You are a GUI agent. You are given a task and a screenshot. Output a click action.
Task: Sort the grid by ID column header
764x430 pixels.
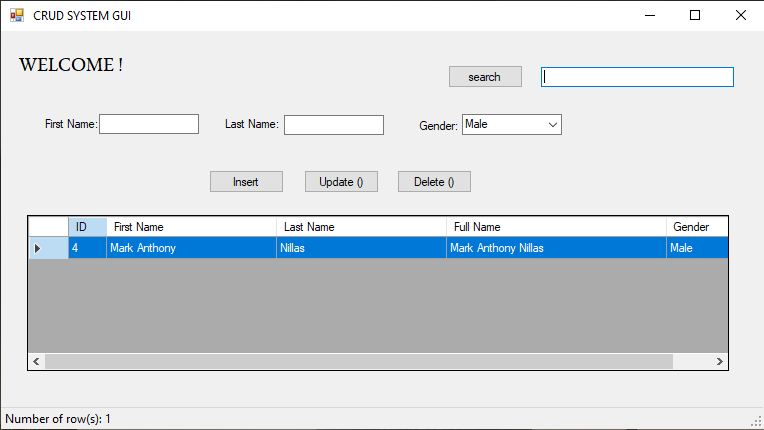point(87,227)
